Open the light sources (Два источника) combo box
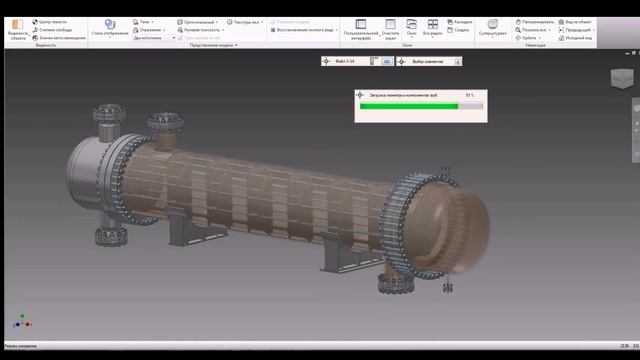Screen dimensions: 640x360 [x=154, y=38]
